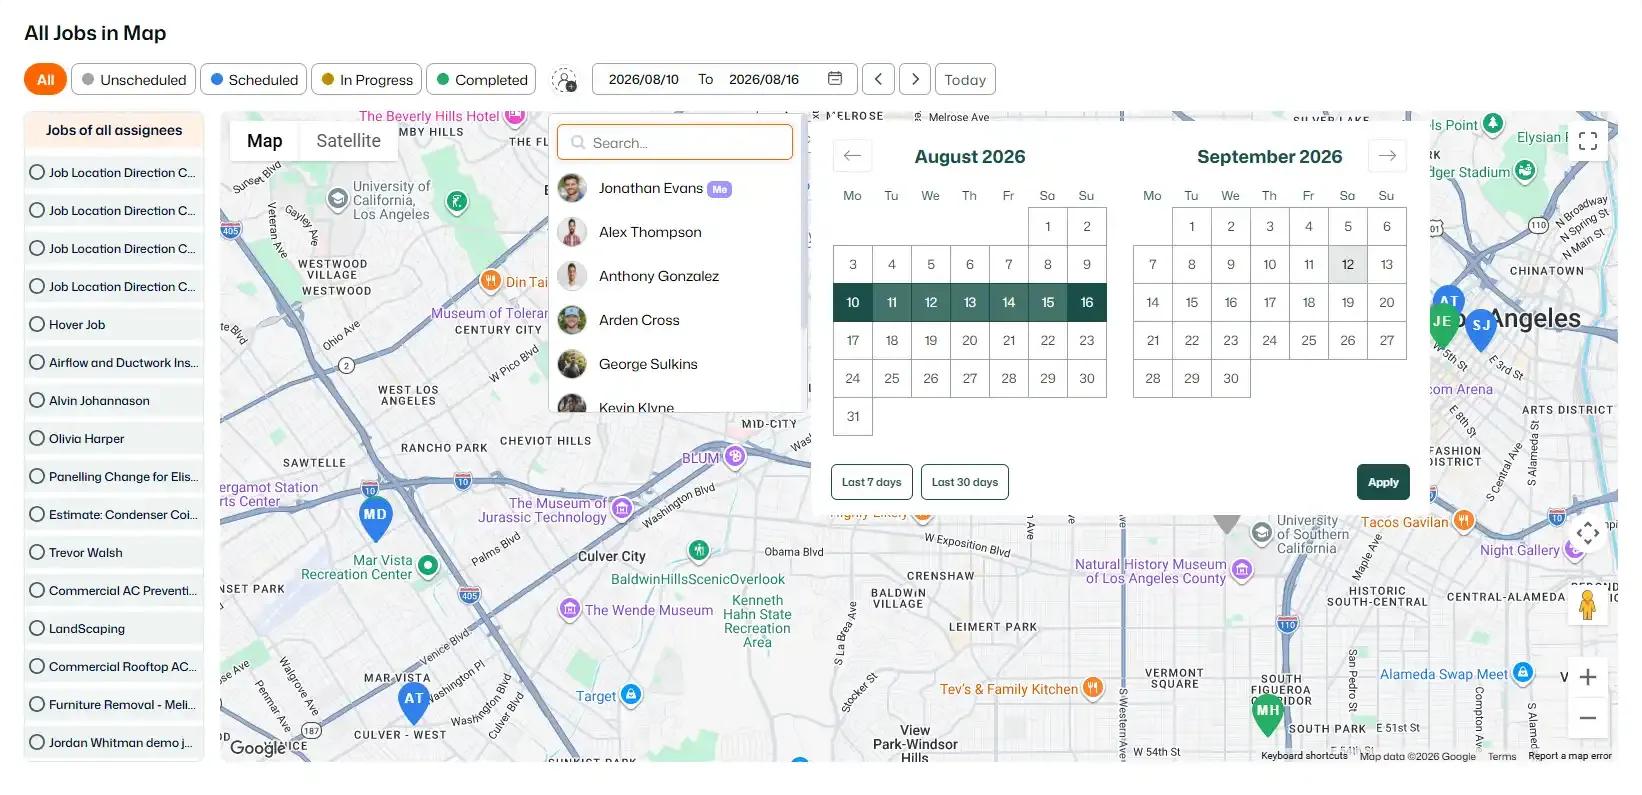Open Keyboard shortcuts link
The width and height of the screenshot is (1642, 795).
(1304, 756)
